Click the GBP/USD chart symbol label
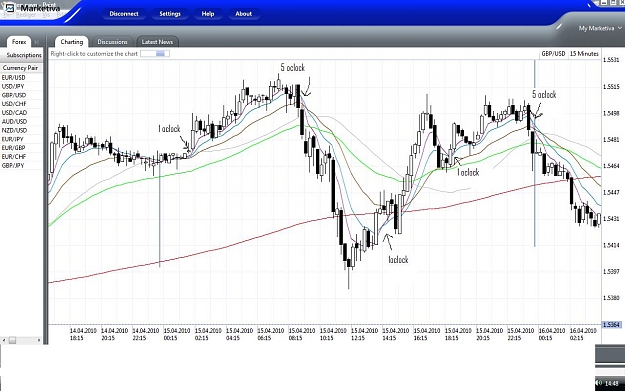 coord(553,53)
